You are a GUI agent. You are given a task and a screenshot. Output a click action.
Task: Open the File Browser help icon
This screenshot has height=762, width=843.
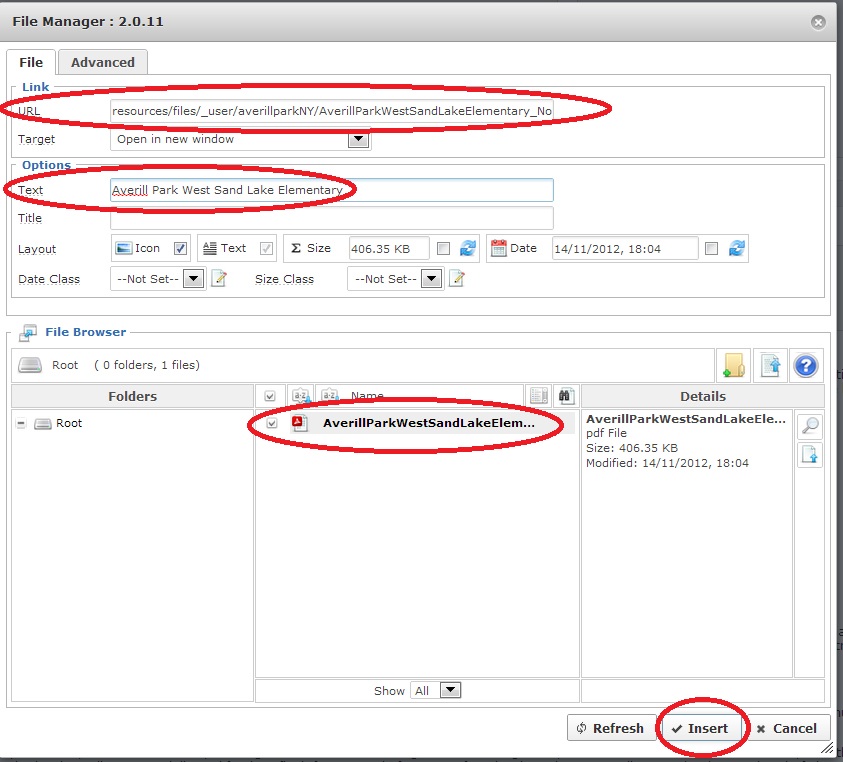tap(806, 365)
